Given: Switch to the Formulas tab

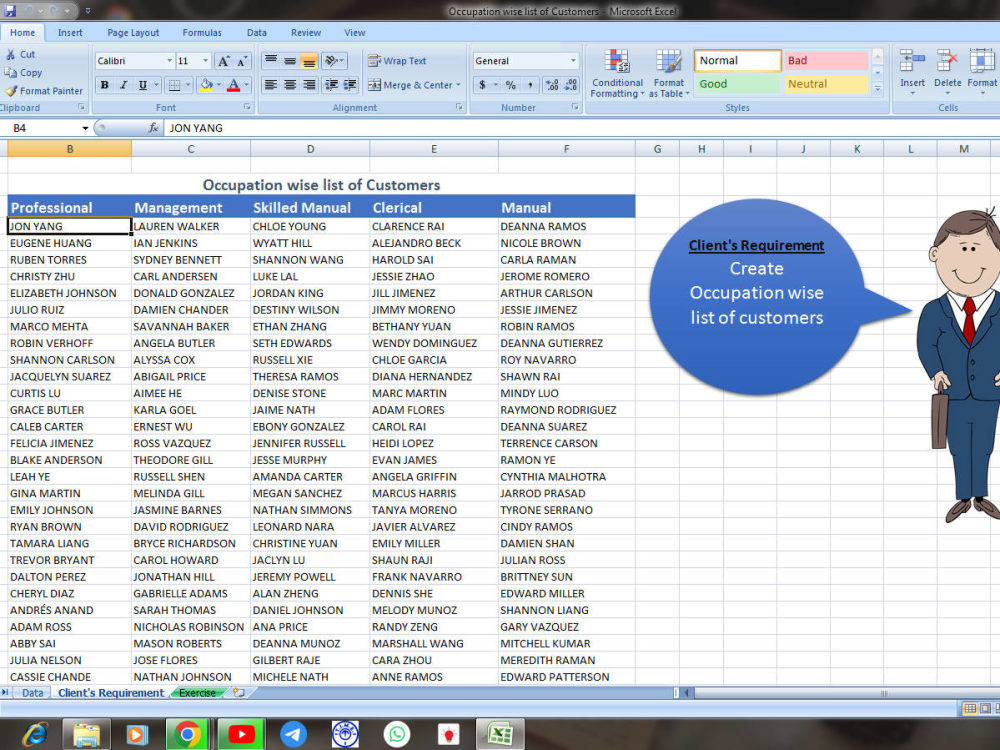Looking at the screenshot, I should (x=202, y=33).
